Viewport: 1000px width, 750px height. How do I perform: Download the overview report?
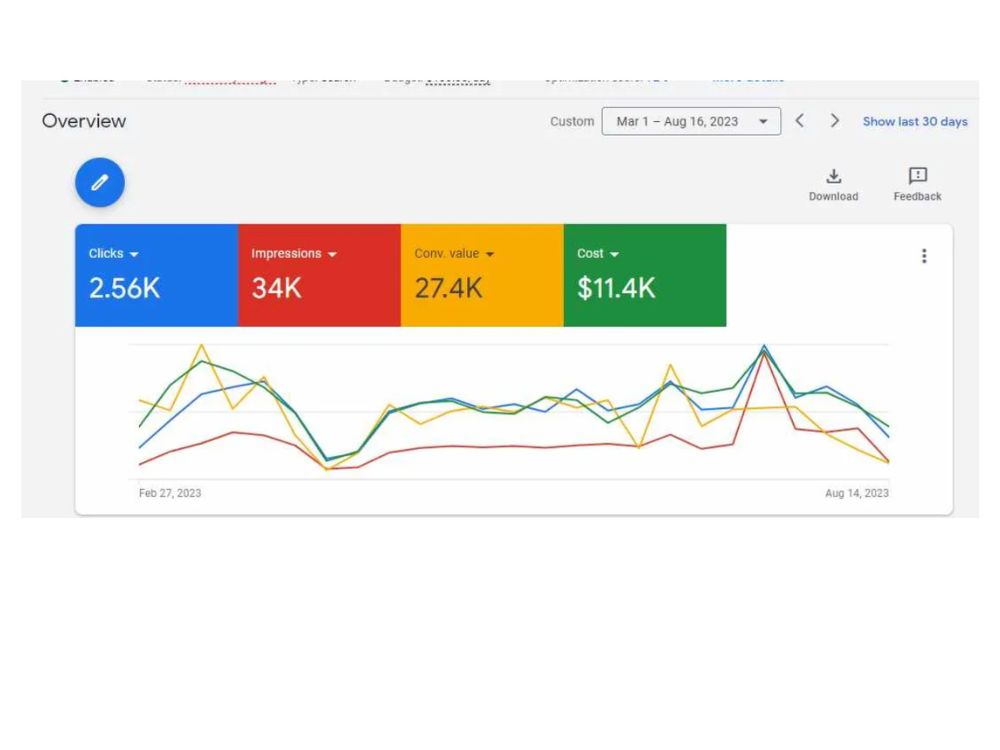coord(833,185)
